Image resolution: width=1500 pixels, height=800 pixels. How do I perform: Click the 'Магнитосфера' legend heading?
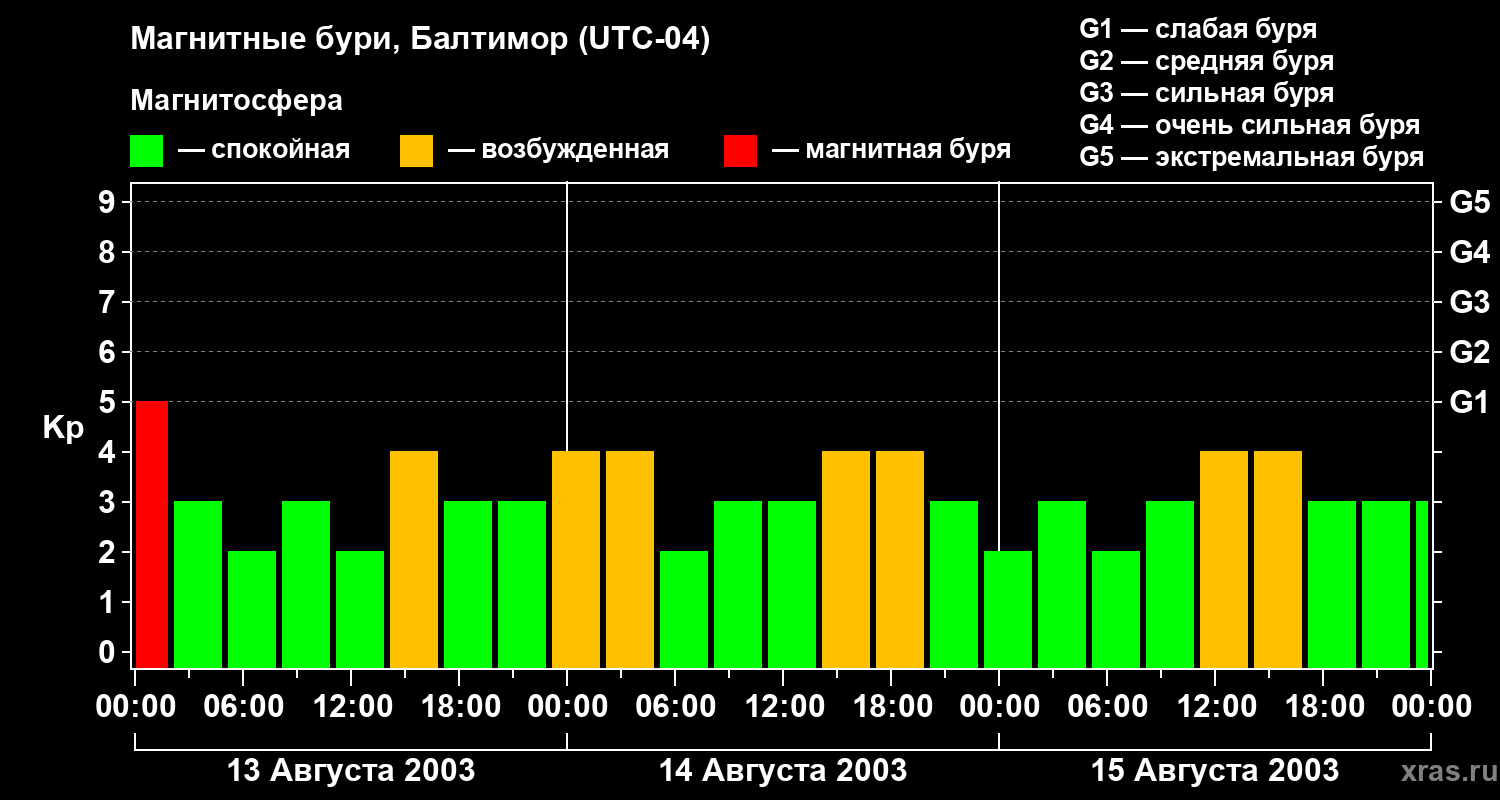click(x=236, y=101)
